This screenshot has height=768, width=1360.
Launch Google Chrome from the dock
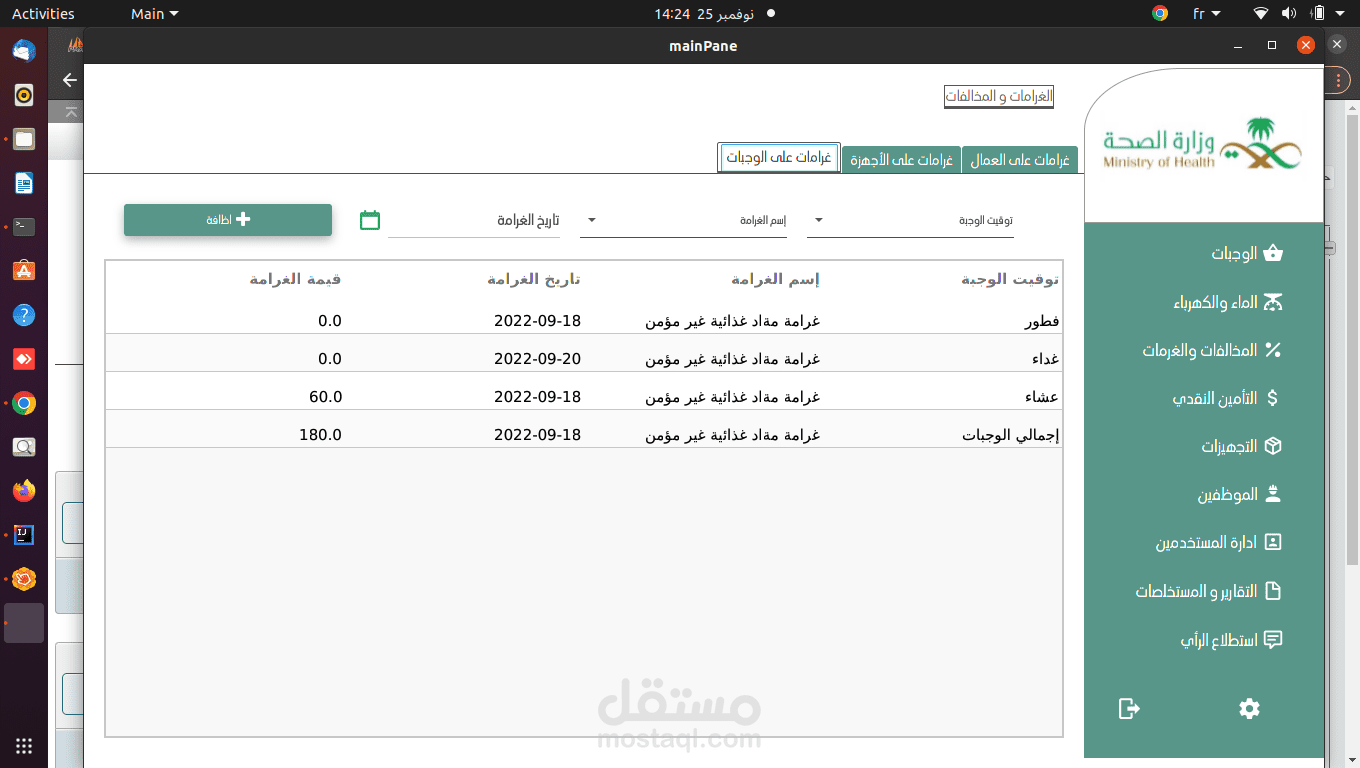24,403
